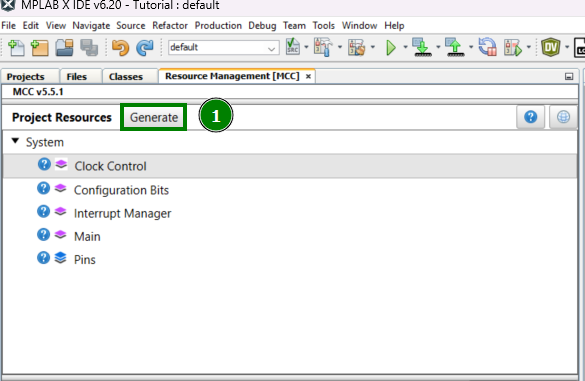Collapse the System tree node
Viewport: 585px width, 381px height.
click(15, 141)
